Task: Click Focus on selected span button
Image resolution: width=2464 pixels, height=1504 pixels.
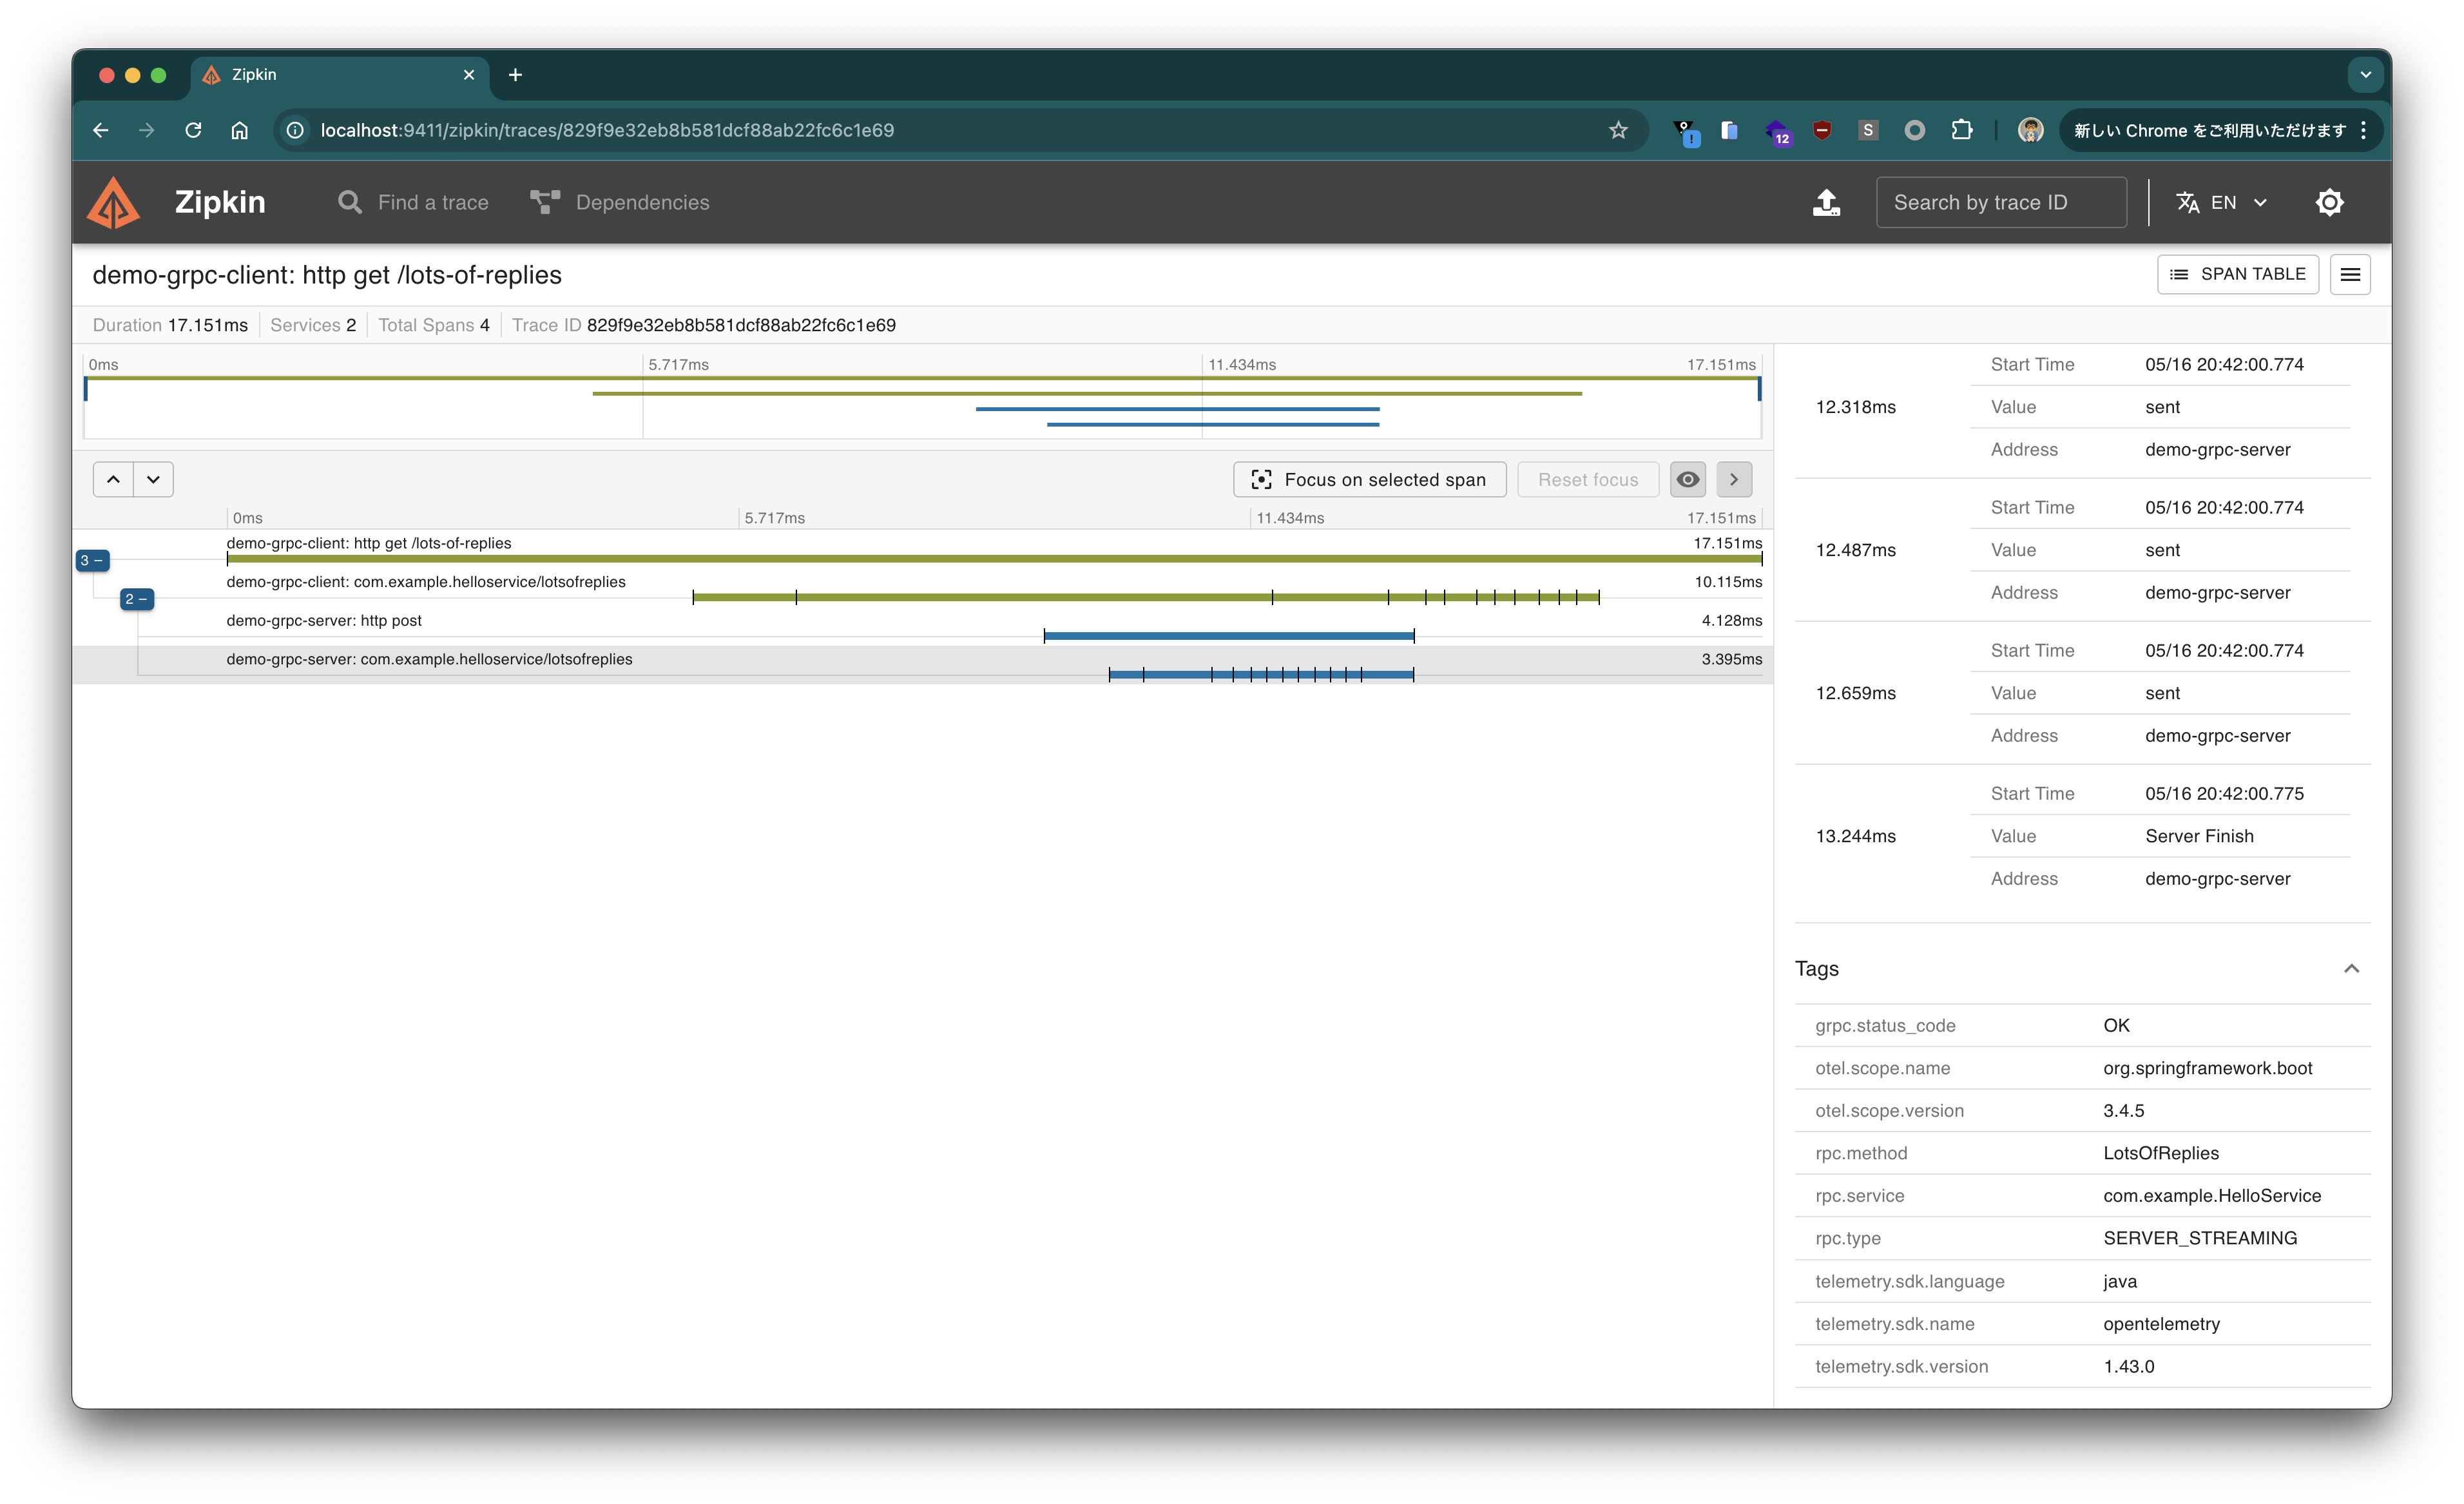Action: point(1369,479)
